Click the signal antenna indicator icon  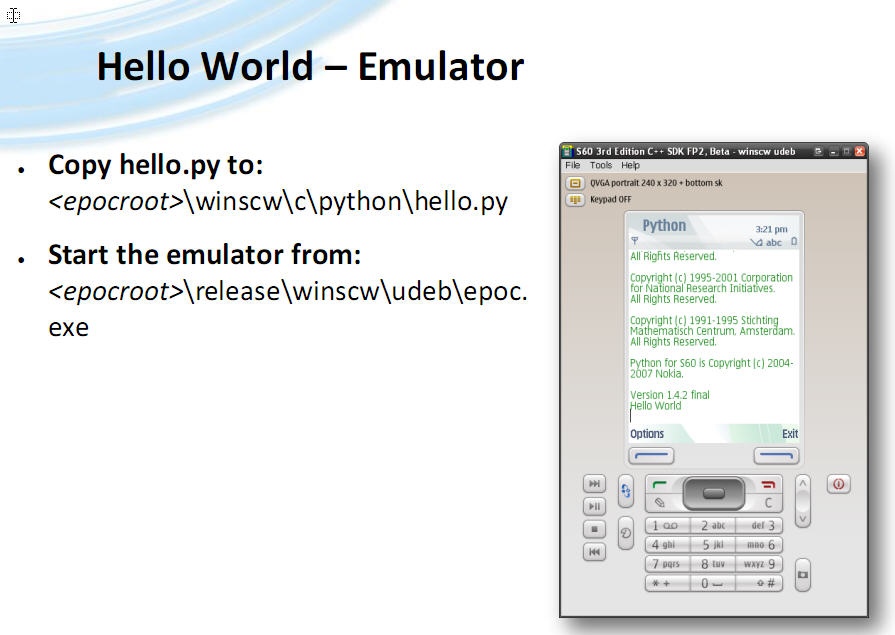pos(634,240)
